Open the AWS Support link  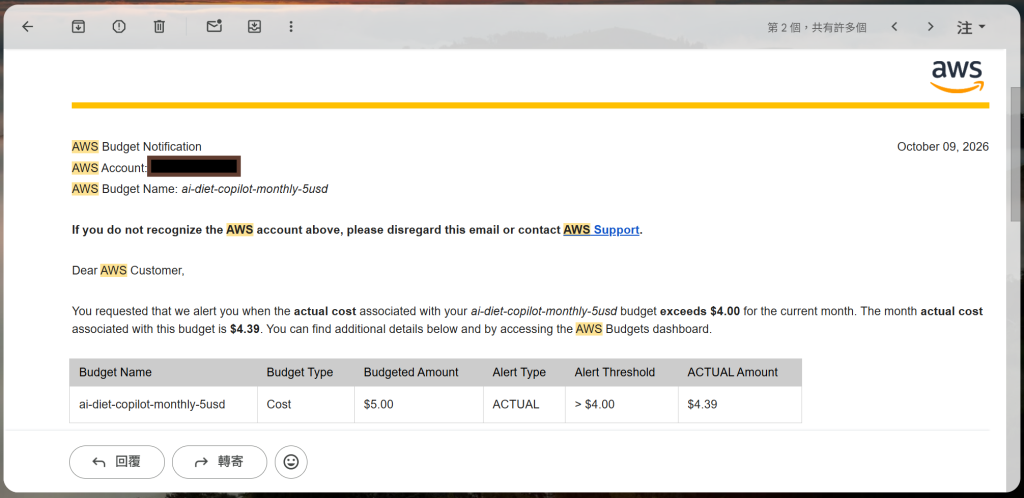[601, 230]
